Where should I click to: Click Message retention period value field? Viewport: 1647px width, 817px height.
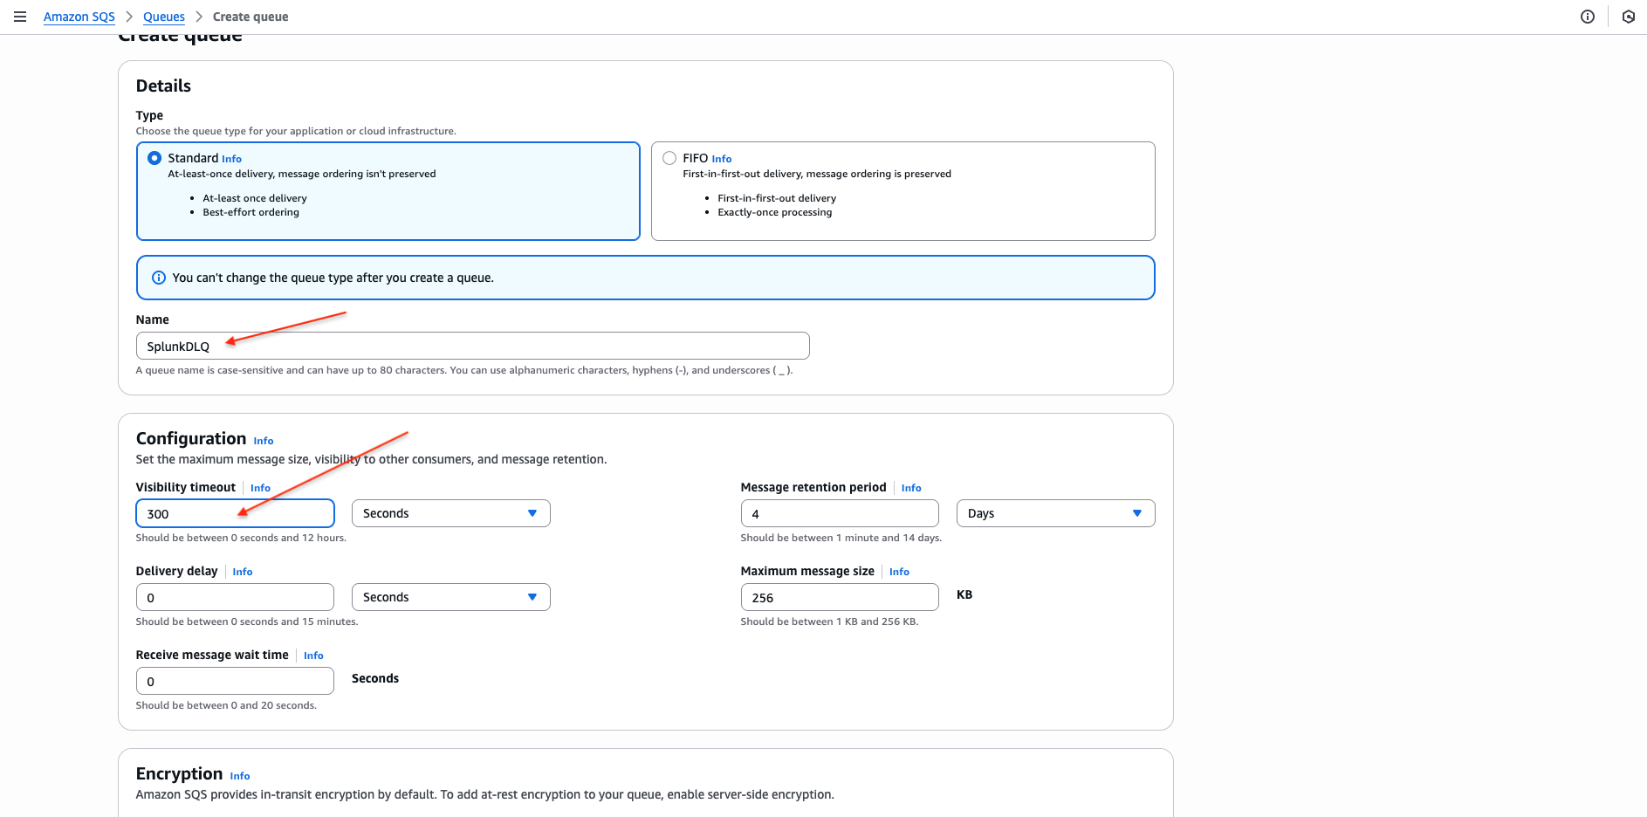point(839,514)
